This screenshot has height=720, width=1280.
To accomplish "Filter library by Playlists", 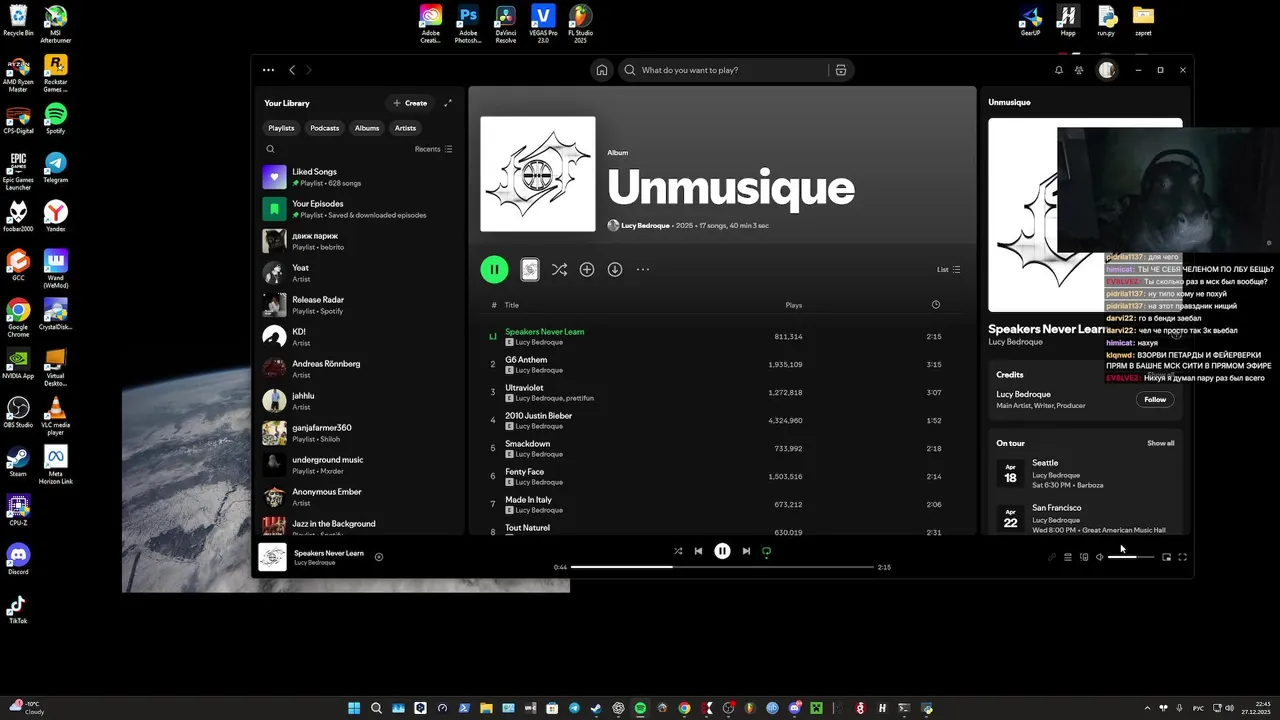I will (x=281, y=128).
